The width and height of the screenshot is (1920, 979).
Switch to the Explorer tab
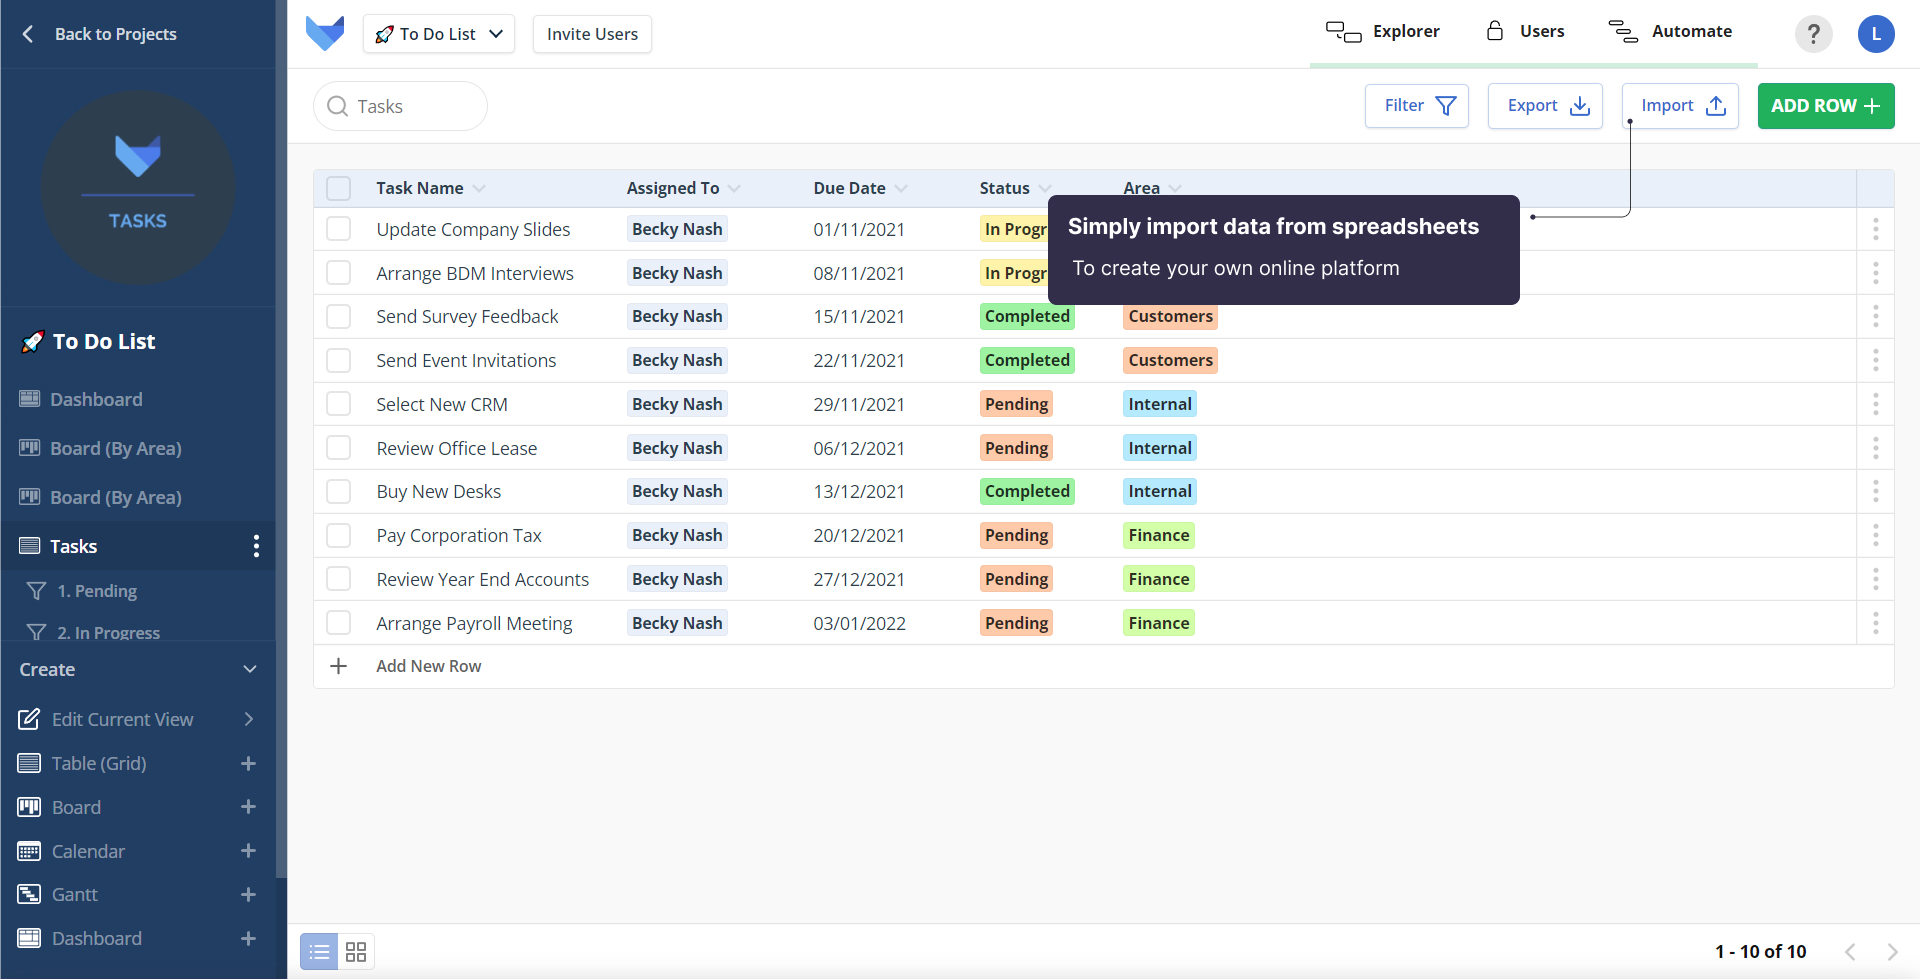[1383, 32]
